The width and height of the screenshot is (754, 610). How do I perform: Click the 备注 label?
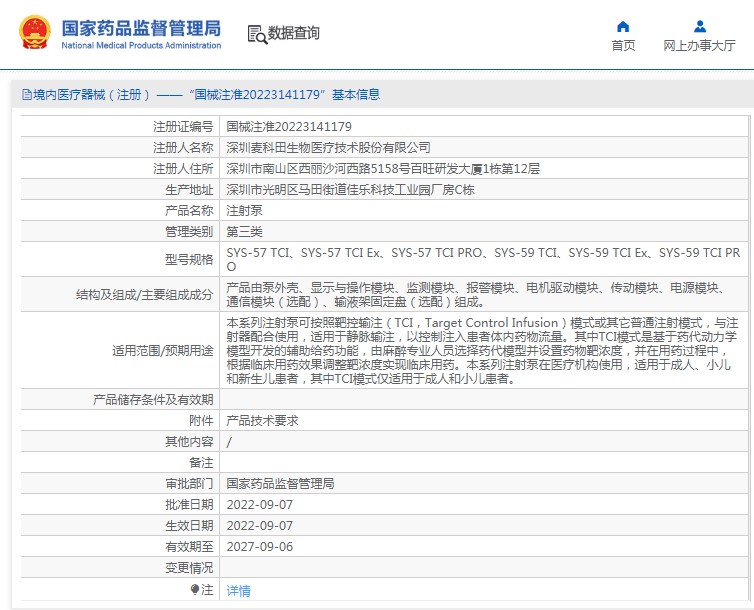point(201,462)
